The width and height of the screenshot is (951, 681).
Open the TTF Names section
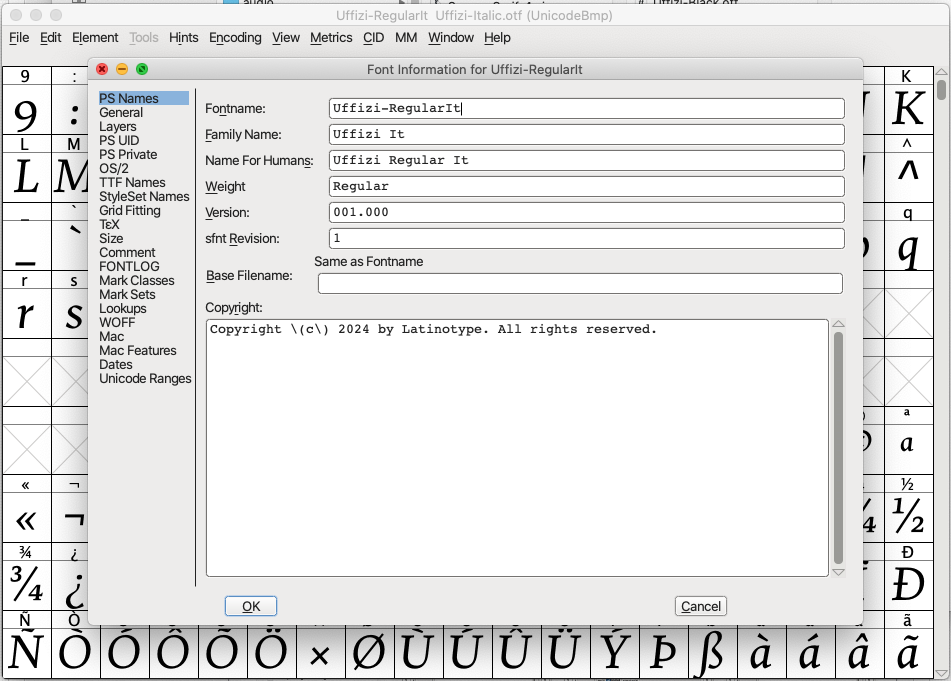(132, 183)
